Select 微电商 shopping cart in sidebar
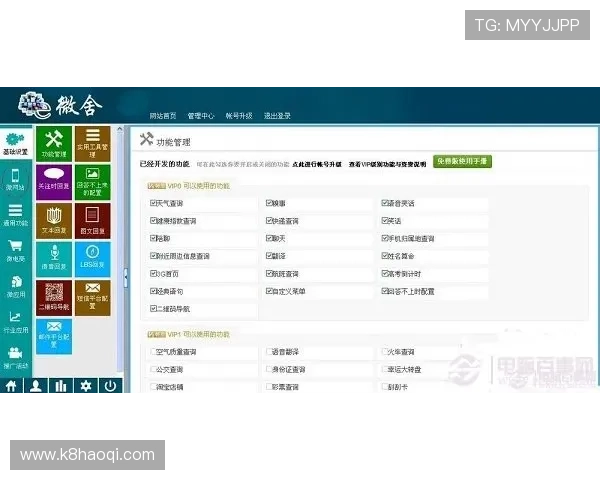Screen dimensions: 600x480 click(x=15, y=251)
